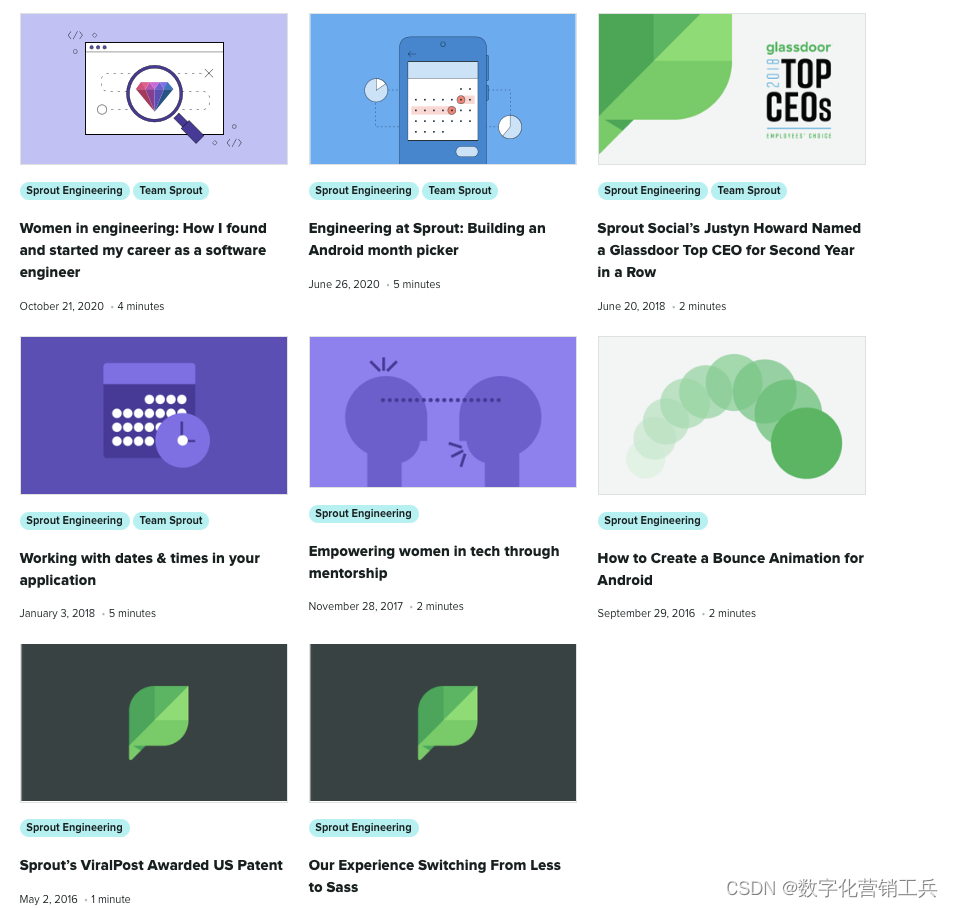The height and width of the screenshot is (908, 953).
Task: Click the 'June 26, 2020' date text
Action: click(x=344, y=284)
